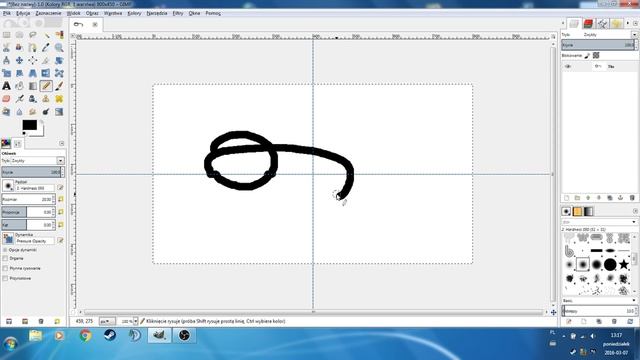640x360 pixels.
Task: Enable the Płynne rysowanie checkbox
Action: [x=5, y=268]
